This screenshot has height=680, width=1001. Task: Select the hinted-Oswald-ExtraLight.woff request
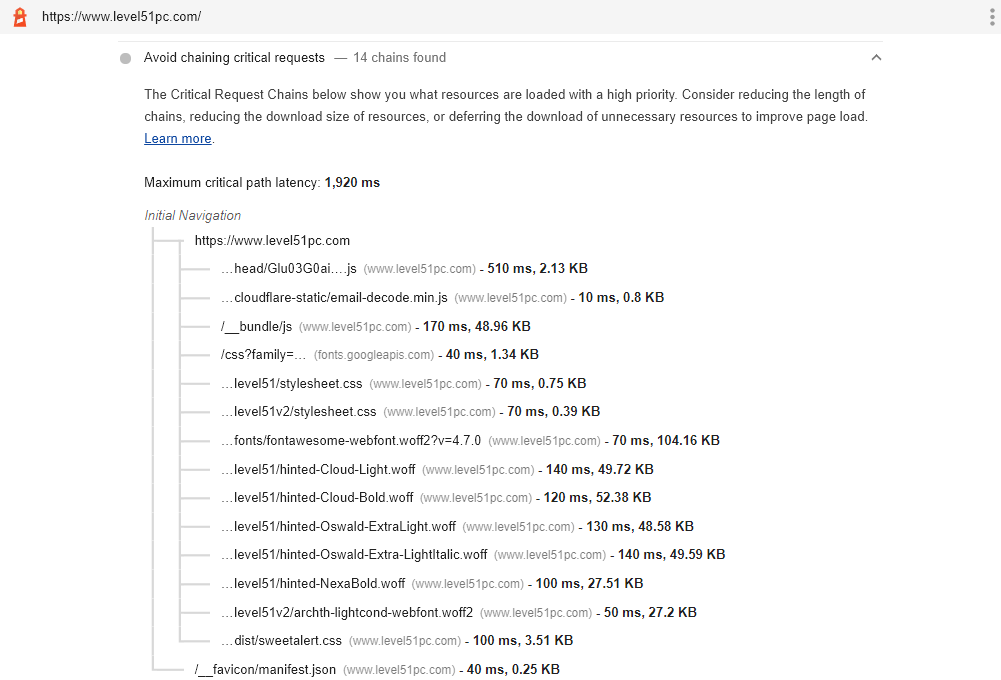click(x=338, y=527)
